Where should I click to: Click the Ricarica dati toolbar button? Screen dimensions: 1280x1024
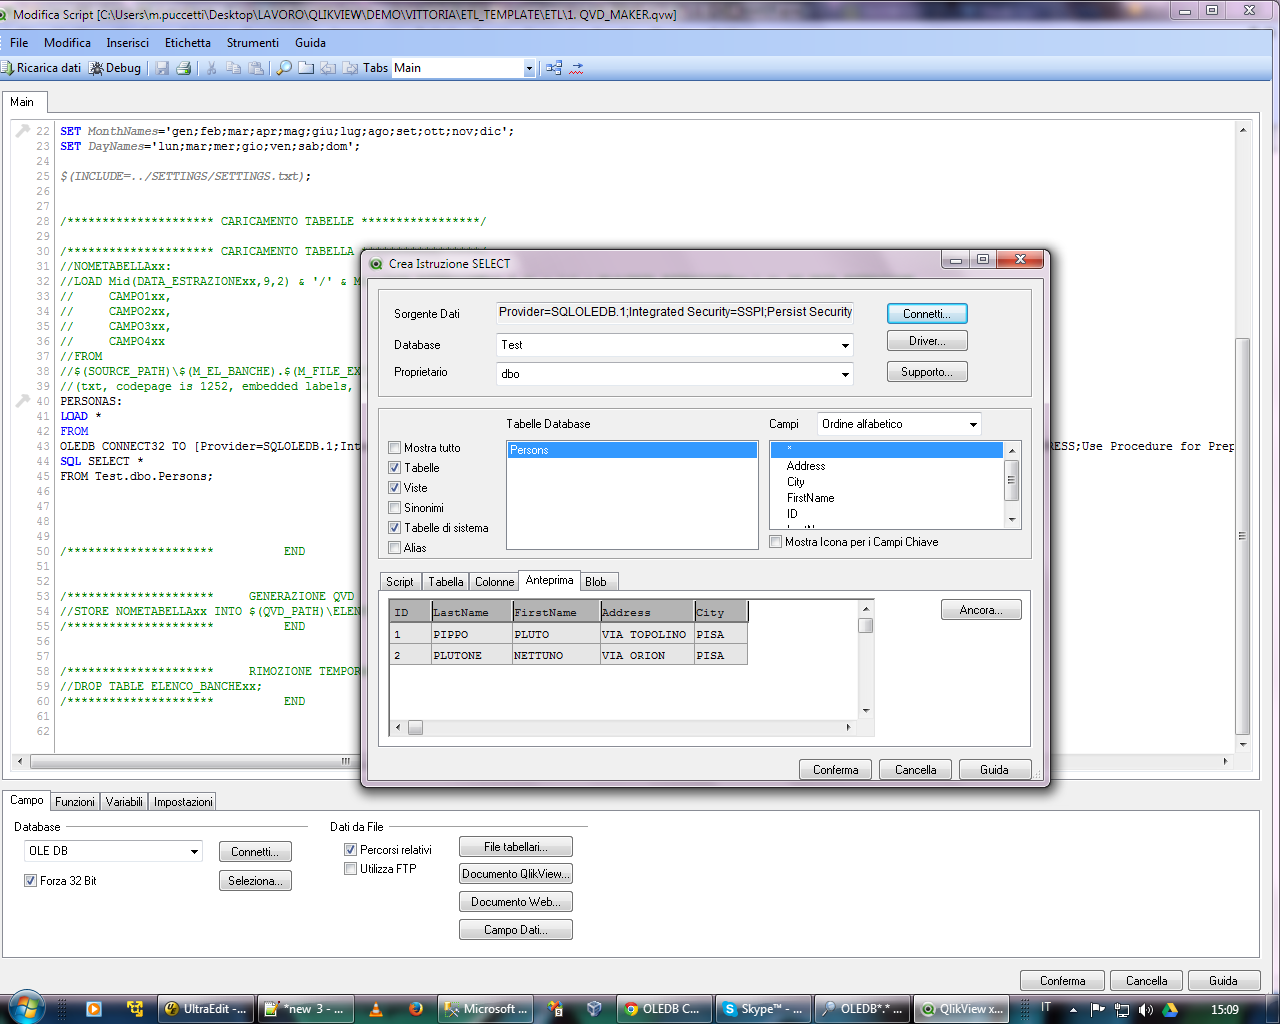(42, 68)
